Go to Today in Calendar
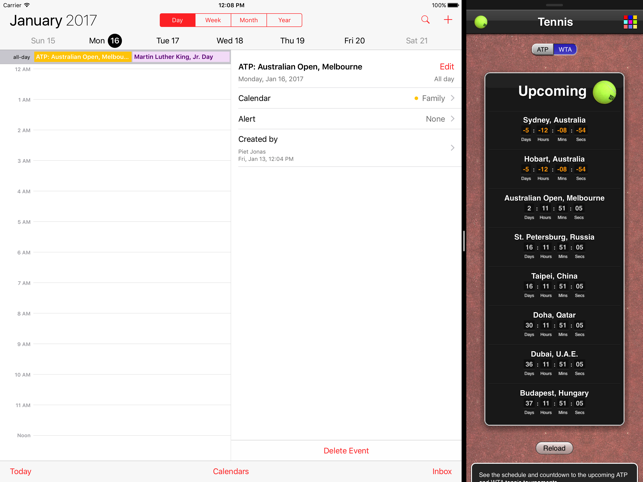This screenshot has width=643, height=482. (21, 471)
